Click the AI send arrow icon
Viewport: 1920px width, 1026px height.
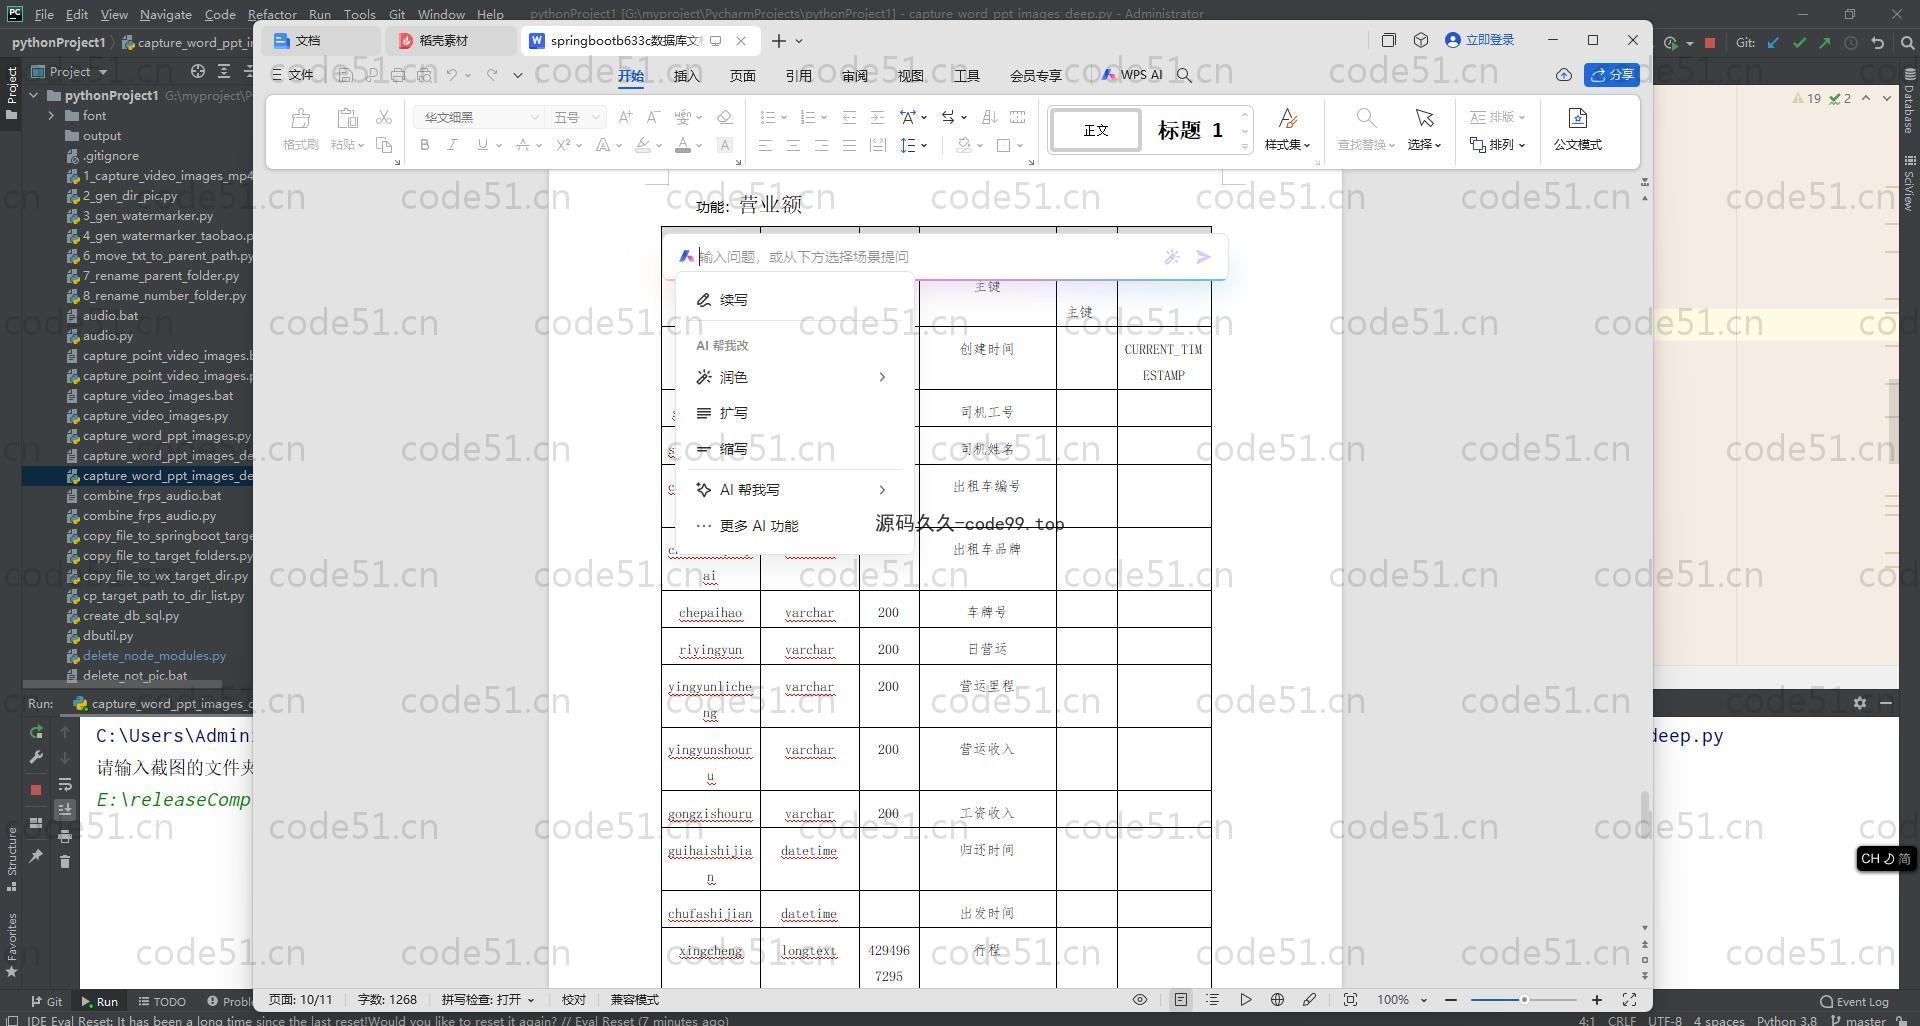click(x=1204, y=257)
